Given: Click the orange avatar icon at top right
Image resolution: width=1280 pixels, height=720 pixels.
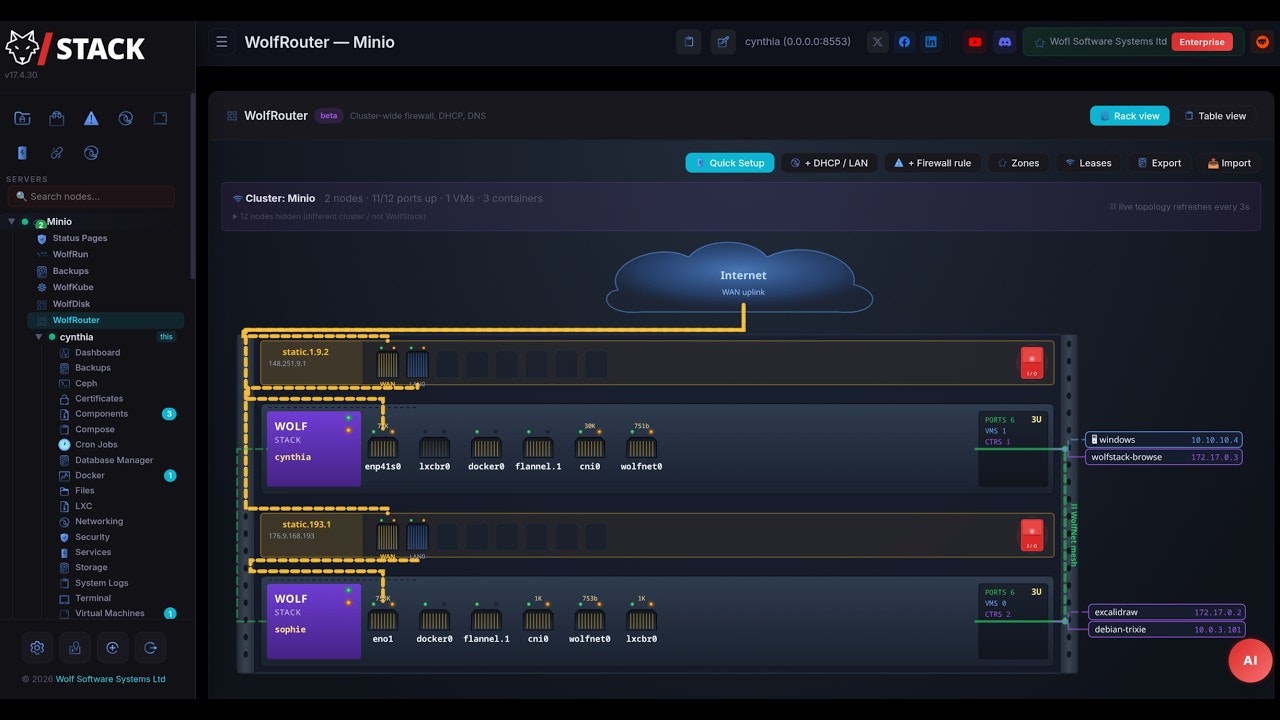Looking at the screenshot, I should click(1262, 42).
